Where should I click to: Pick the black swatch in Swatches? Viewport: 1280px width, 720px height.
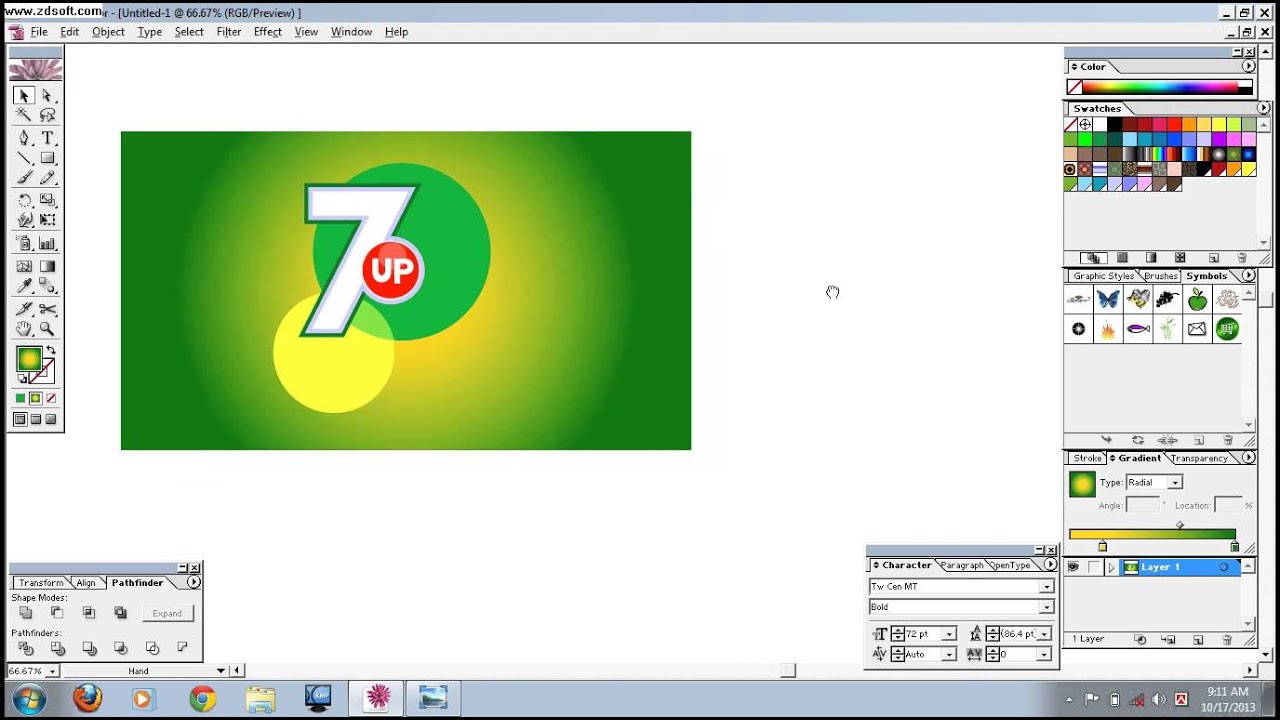(x=1114, y=125)
